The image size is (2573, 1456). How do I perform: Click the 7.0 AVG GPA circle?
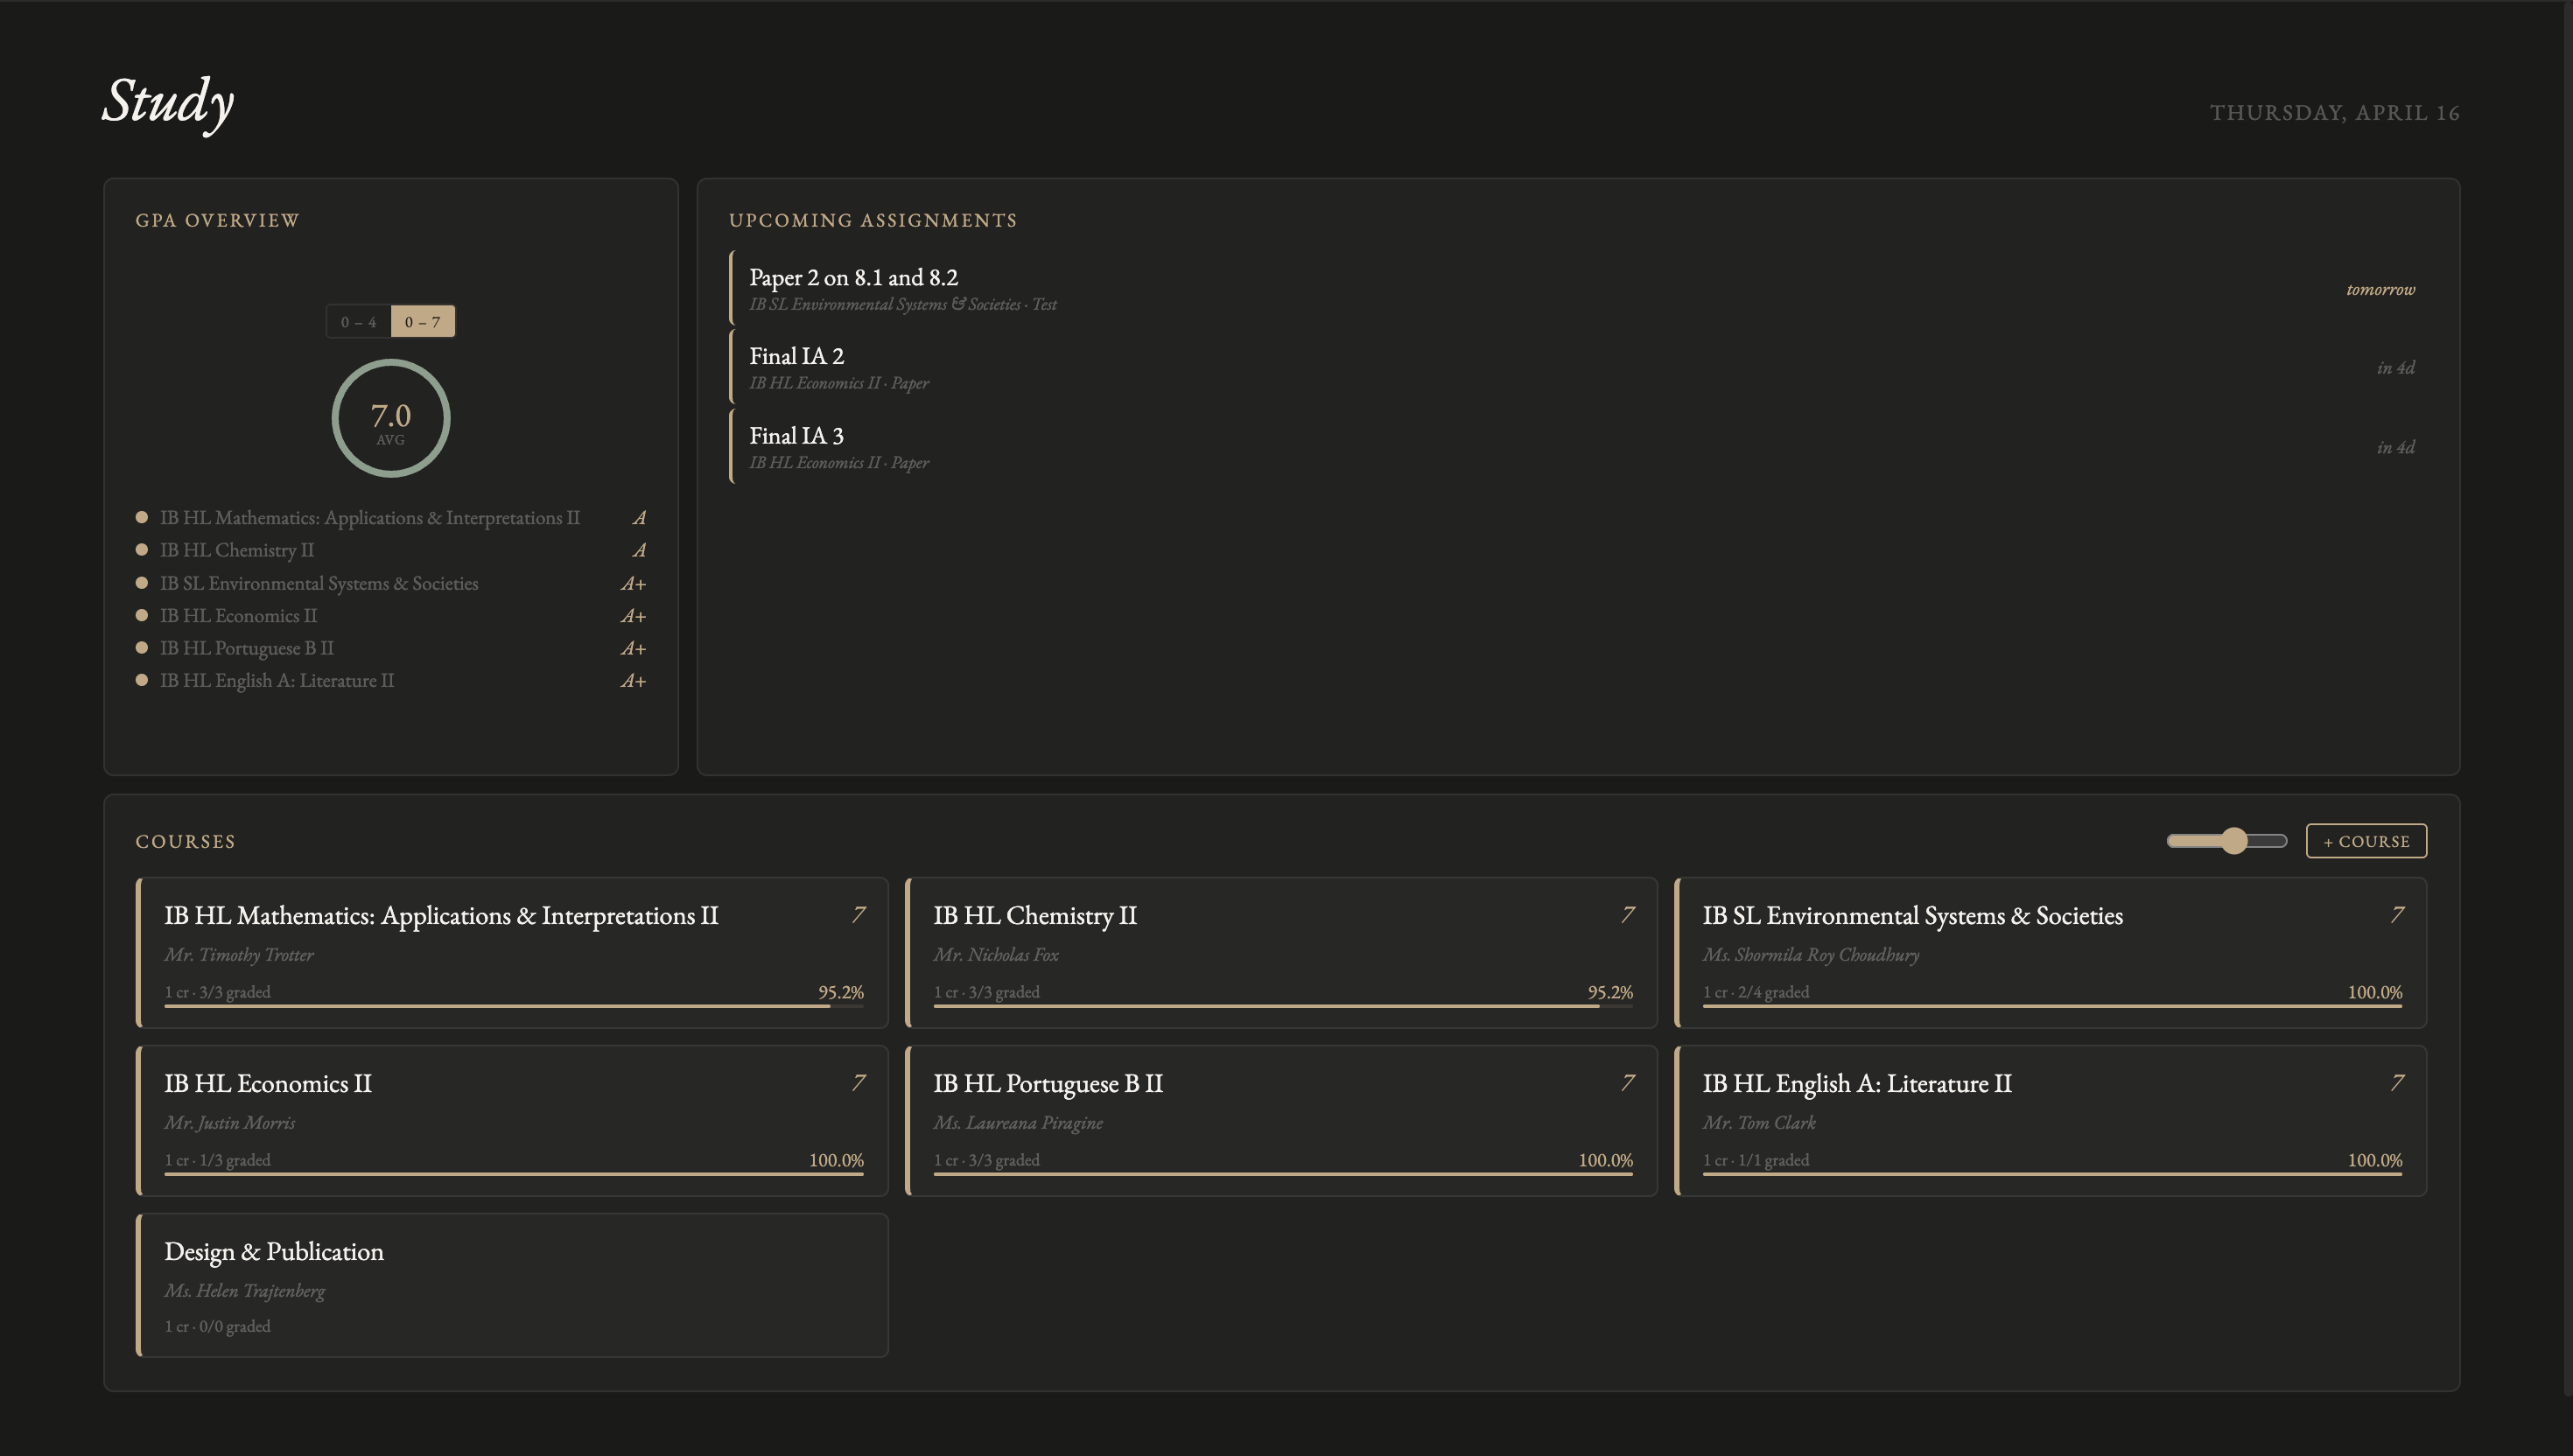391,419
